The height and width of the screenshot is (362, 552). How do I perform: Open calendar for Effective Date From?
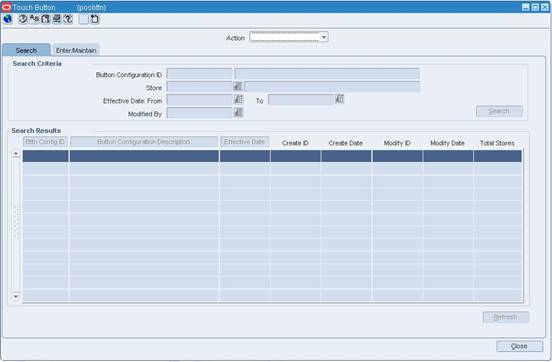pos(238,99)
